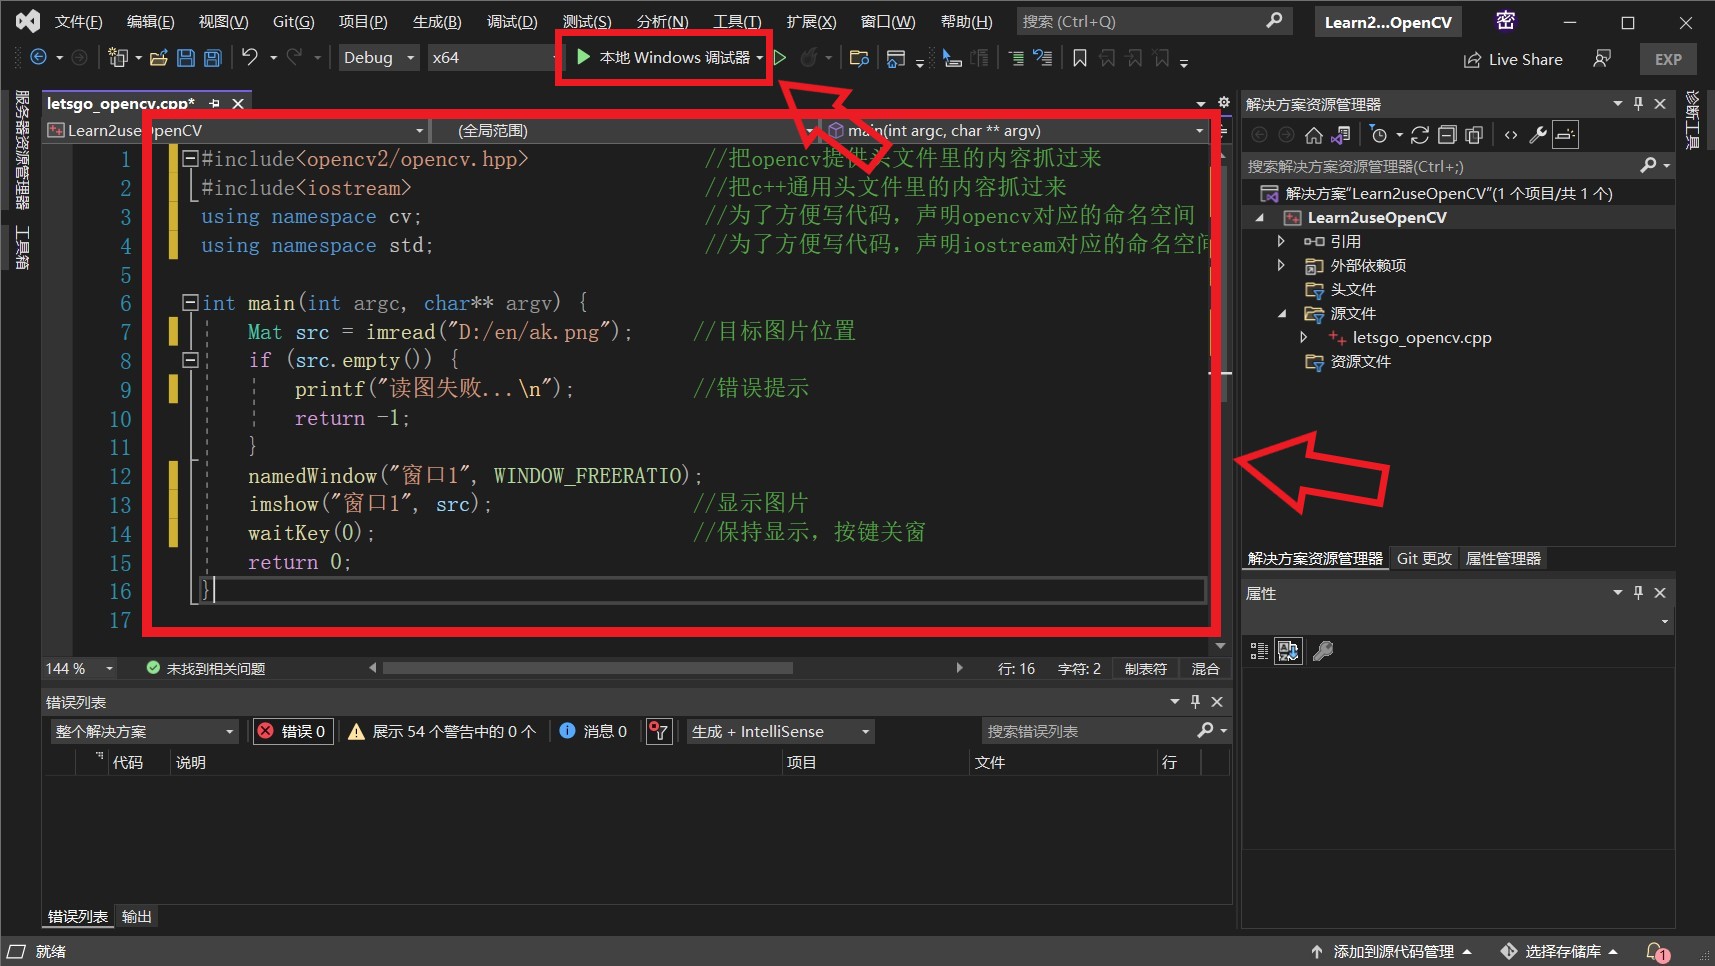This screenshot has height=966, width=1715.
Task: Open Solution Explorer properties wrench icon
Action: click(1537, 135)
